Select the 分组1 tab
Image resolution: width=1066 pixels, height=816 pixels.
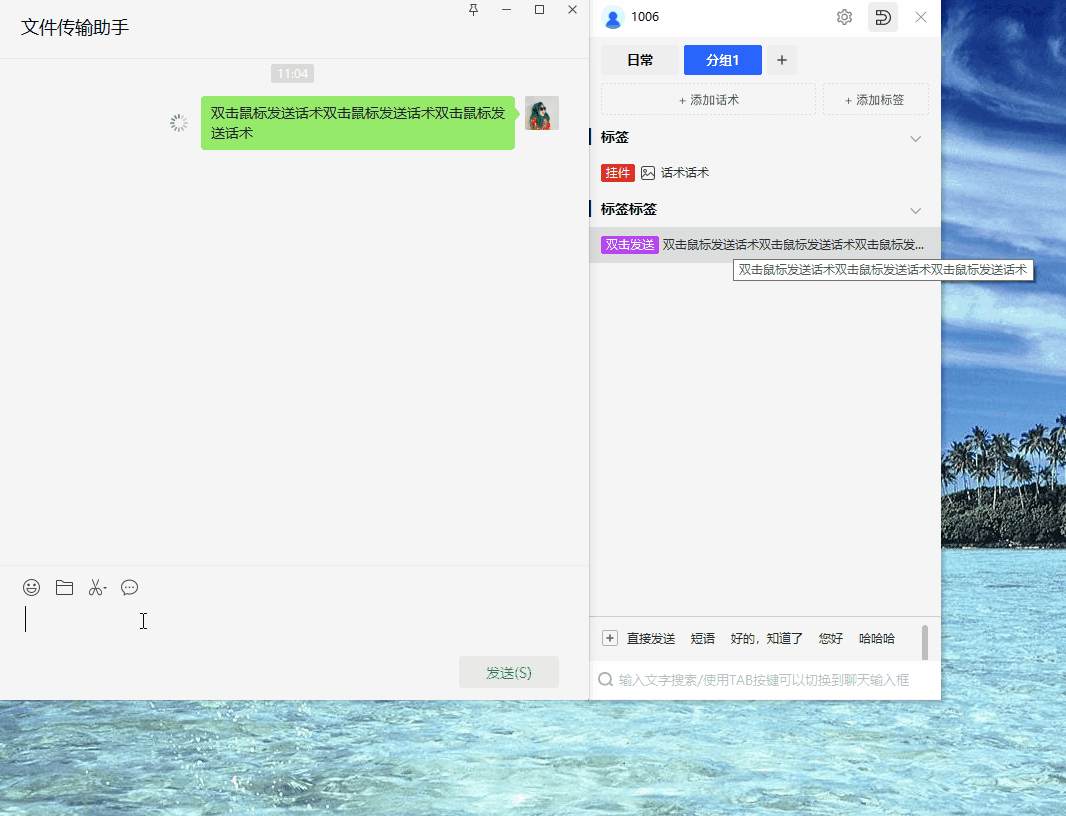pos(722,60)
